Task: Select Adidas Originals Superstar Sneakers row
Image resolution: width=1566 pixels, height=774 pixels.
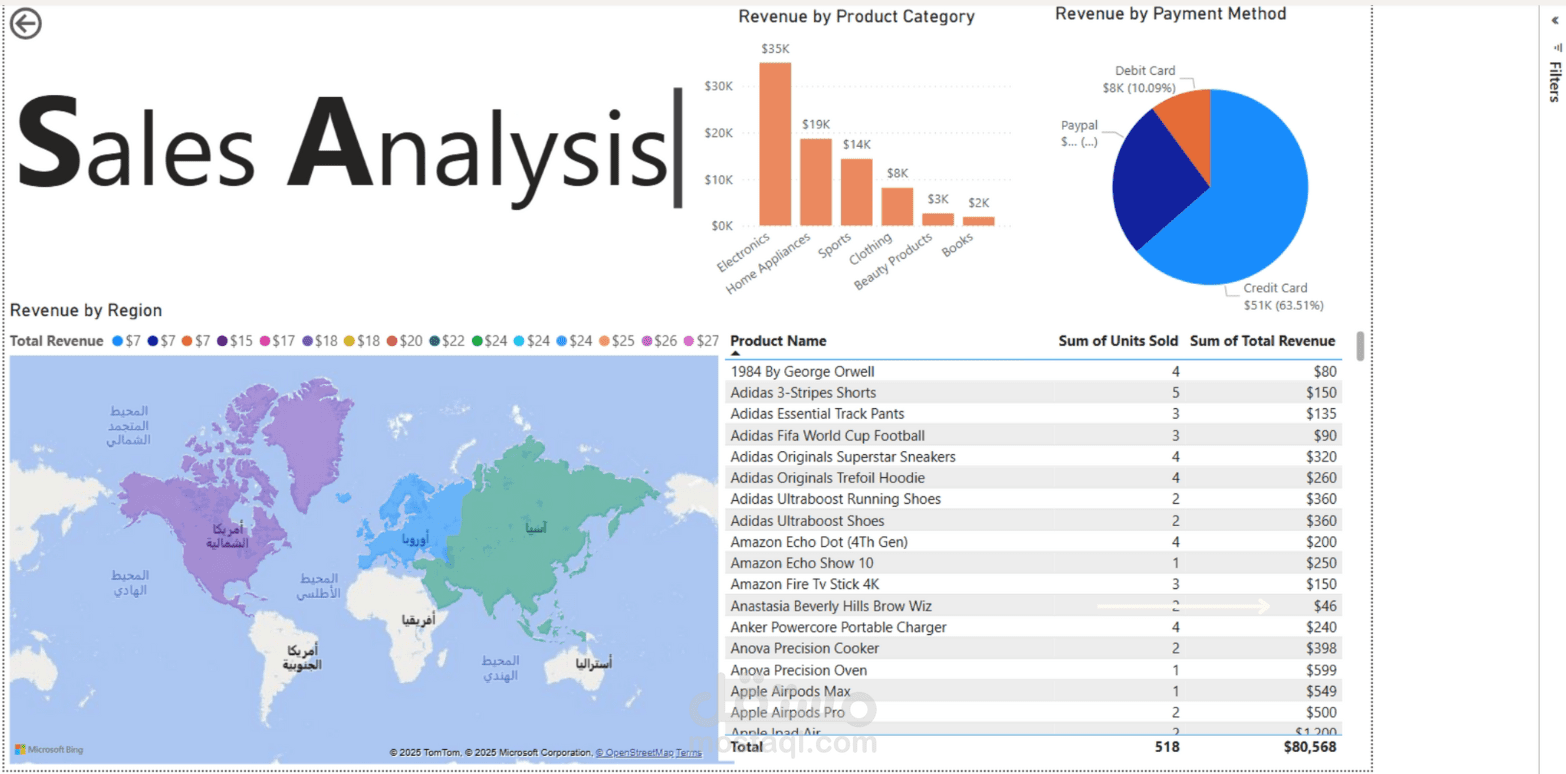Action: tap(1033, 457)
